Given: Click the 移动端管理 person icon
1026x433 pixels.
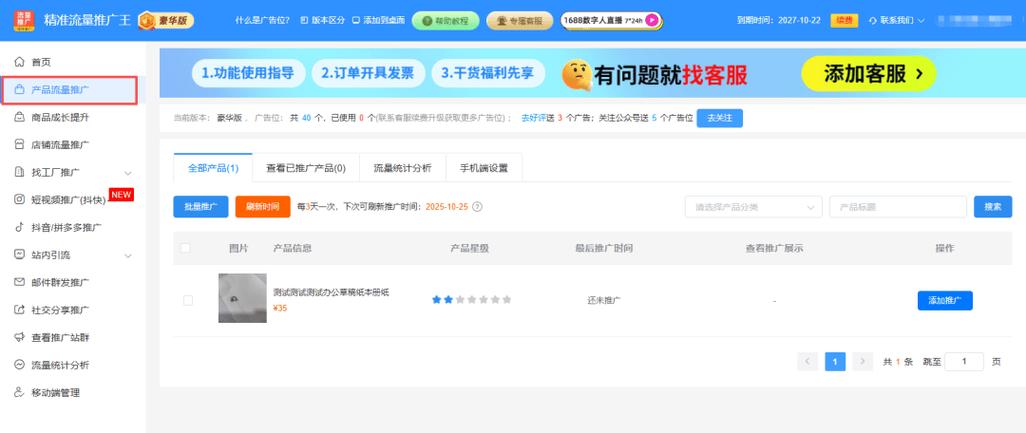Looking at the screenshot, I should click(20, 392).
